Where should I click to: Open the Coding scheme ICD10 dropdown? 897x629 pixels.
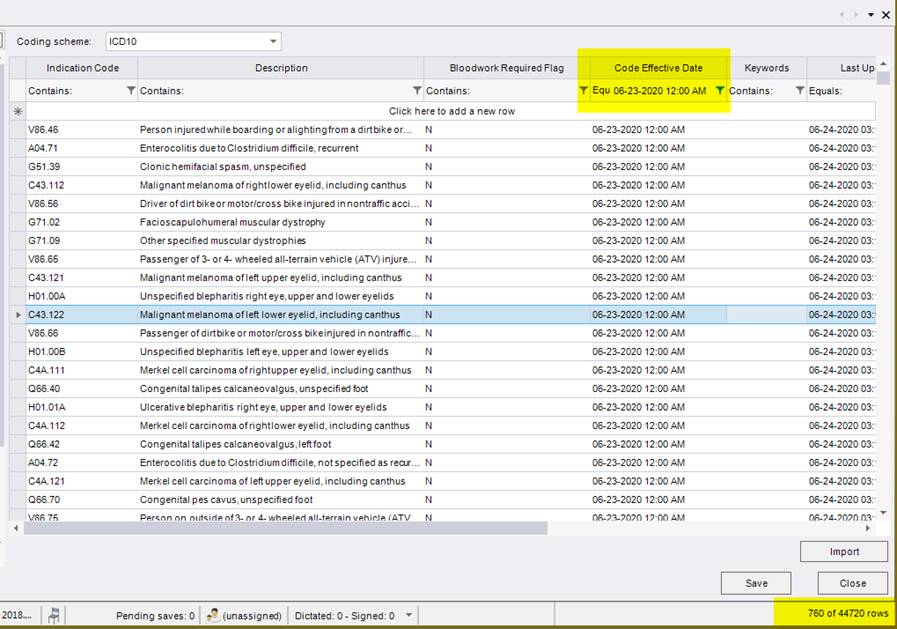[x=273, y=42]
